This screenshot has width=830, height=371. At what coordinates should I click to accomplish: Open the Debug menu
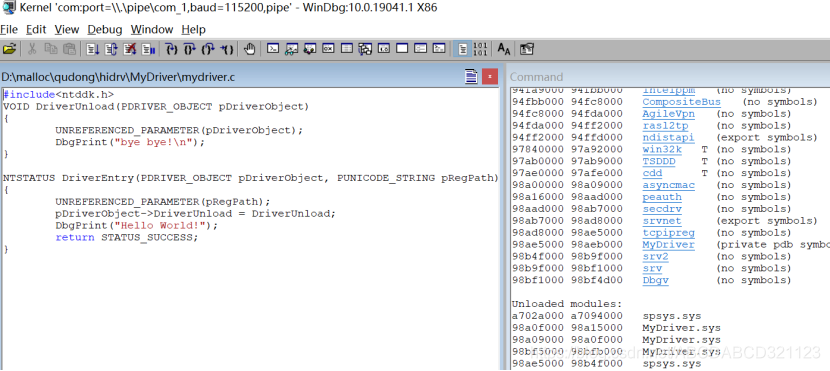(x=105, y=30)
